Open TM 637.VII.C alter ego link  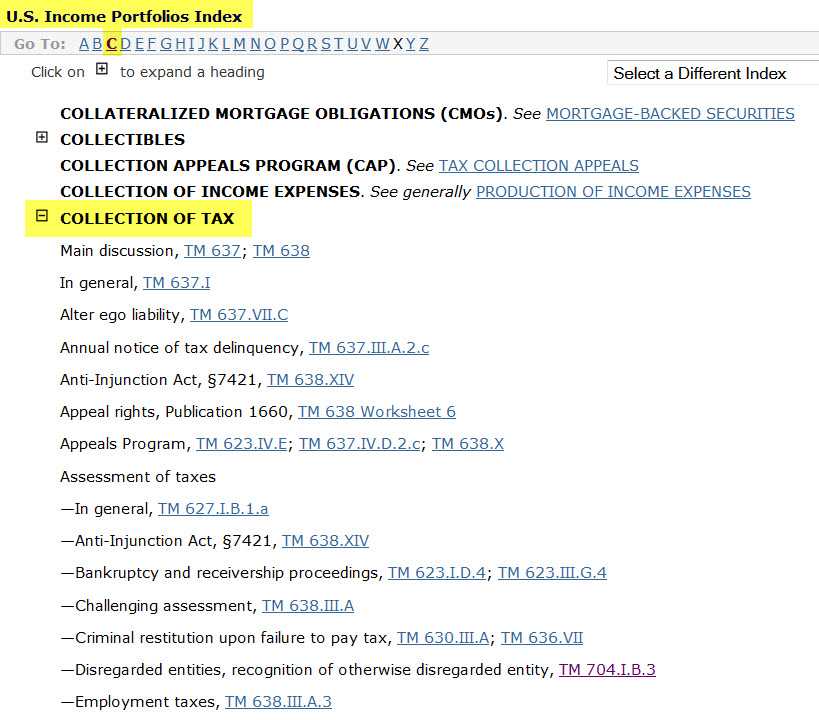tap(239, 315)
